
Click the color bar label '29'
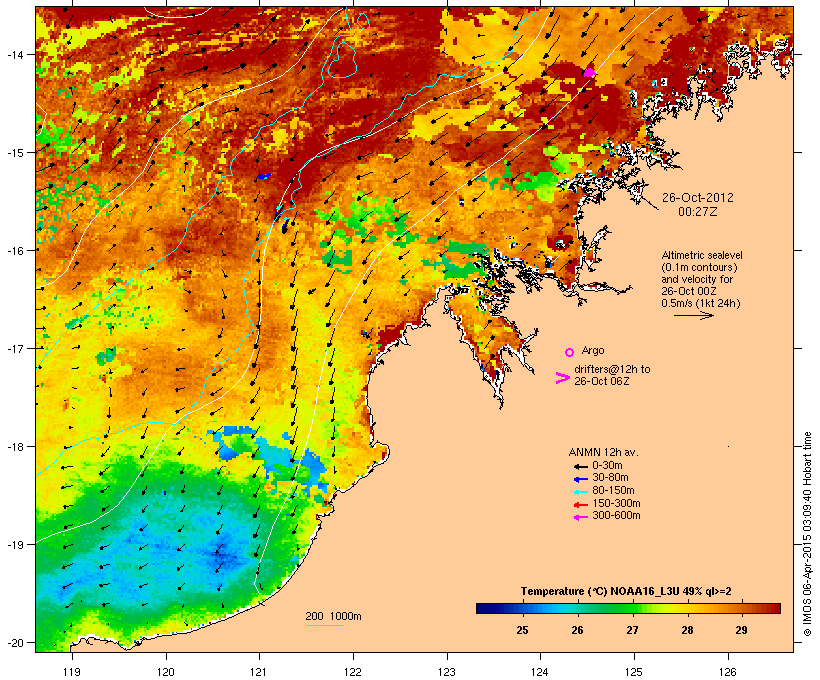[742, 630]
